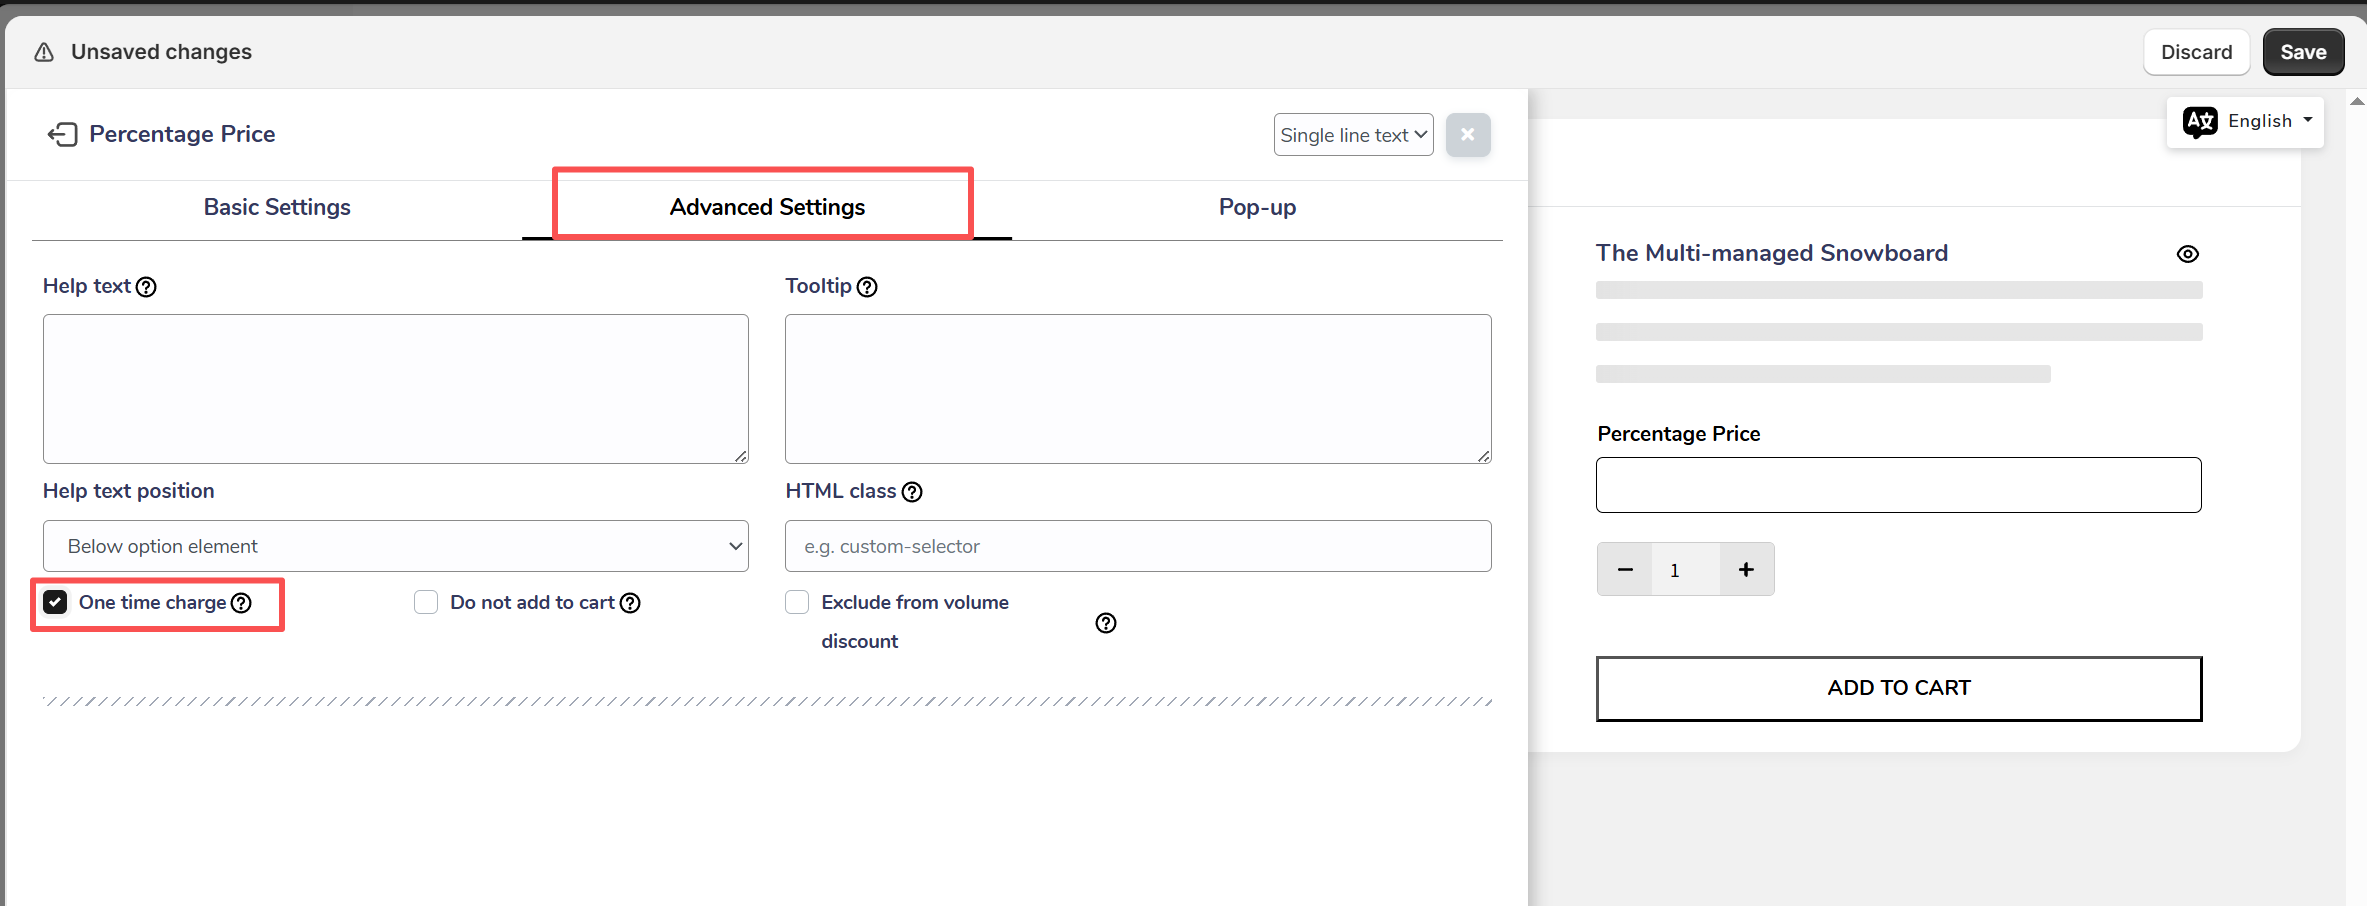Click the HTML class help icon
This screenshot has width=2367, height=906.
tap(912, 492)
